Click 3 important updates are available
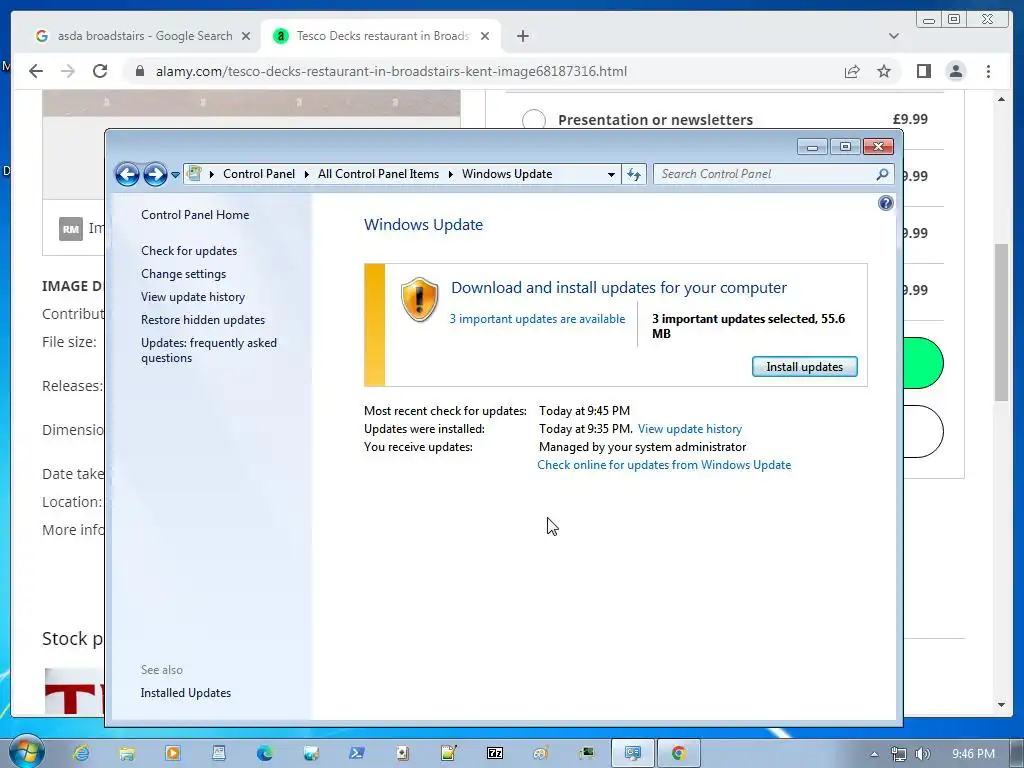 [x=537, y=319]
